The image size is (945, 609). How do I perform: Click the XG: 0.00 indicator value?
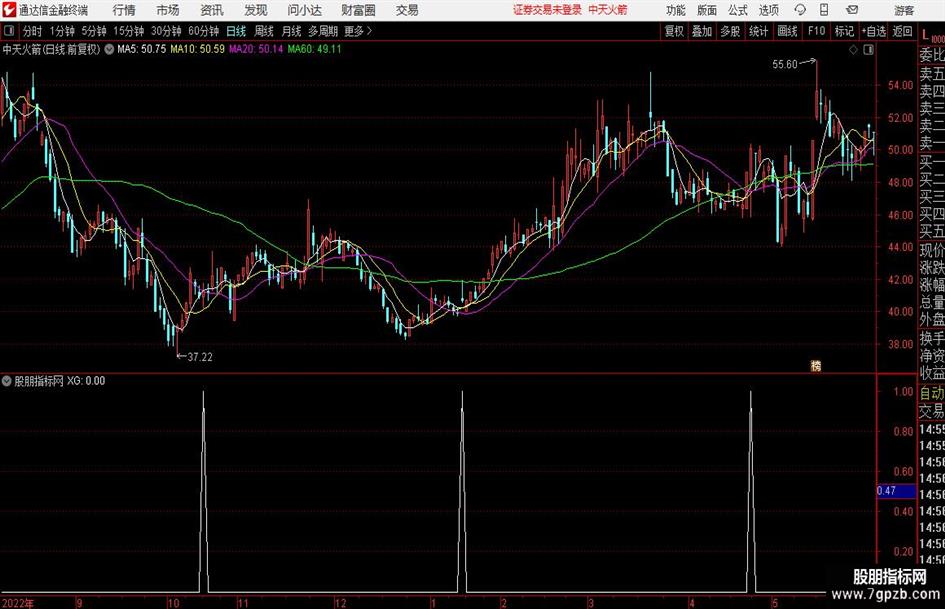click(86, 380)
